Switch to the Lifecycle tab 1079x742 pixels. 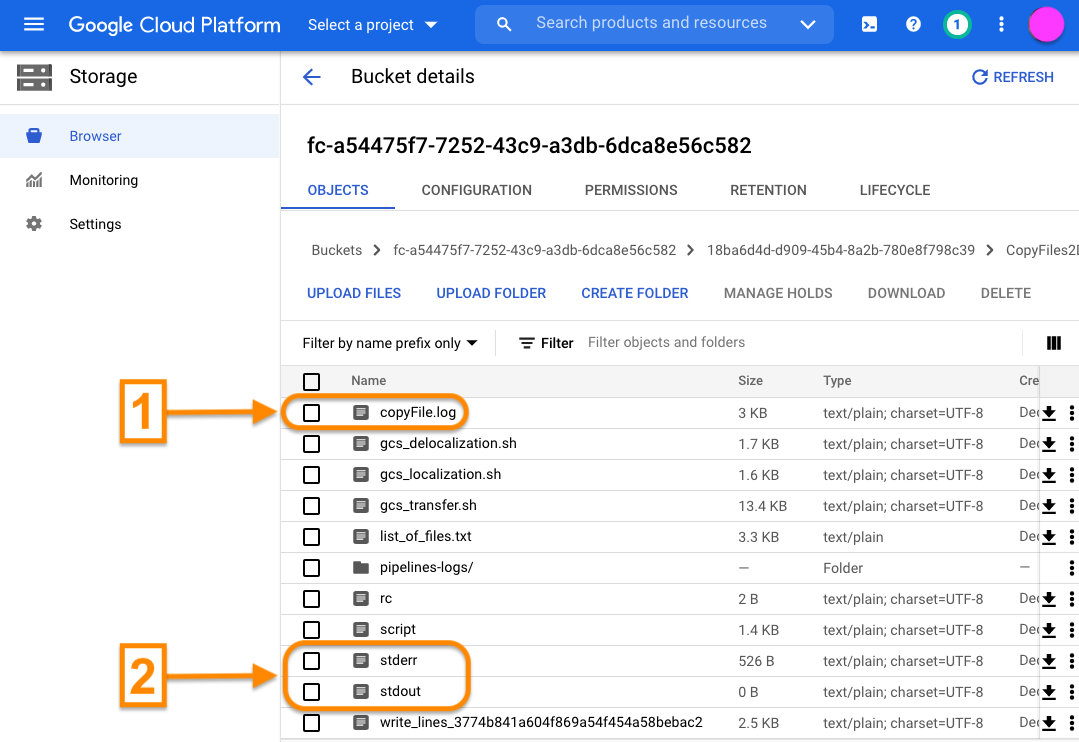pyautogui.click(x=895, y=190)
